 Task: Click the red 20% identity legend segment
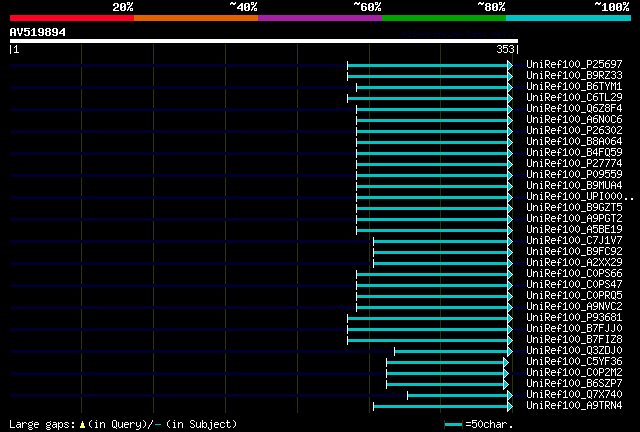tap(72, 18)
